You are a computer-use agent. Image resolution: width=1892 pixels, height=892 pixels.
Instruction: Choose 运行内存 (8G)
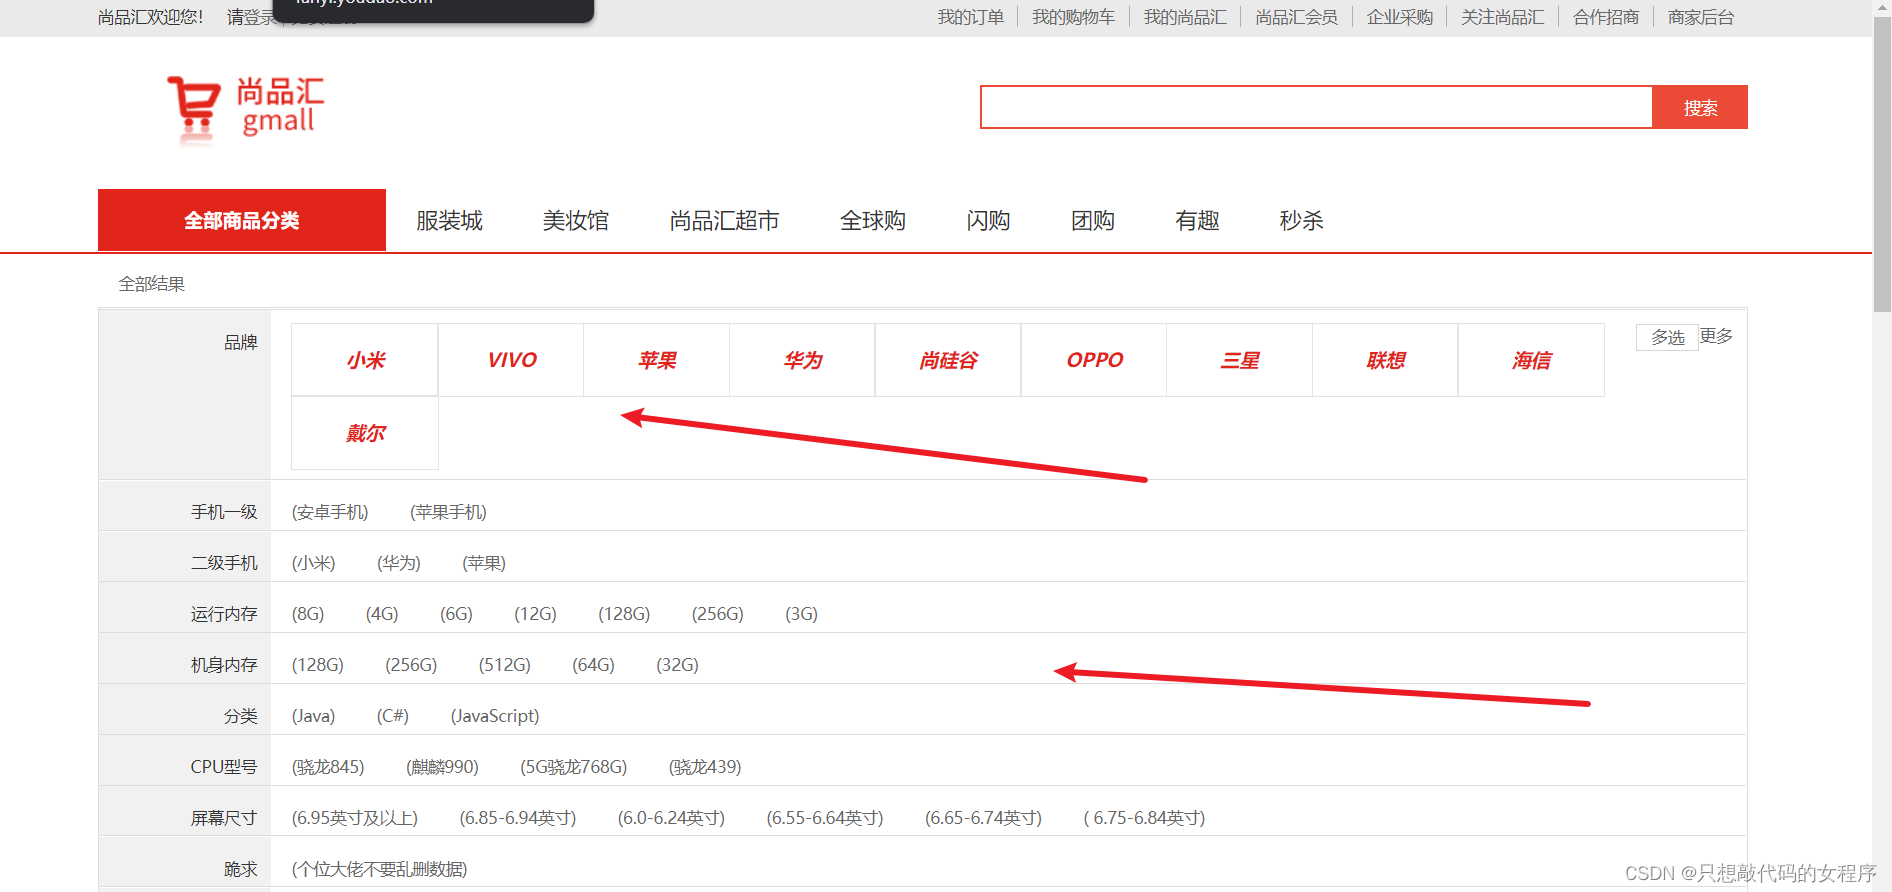click(x=308, y=614)
